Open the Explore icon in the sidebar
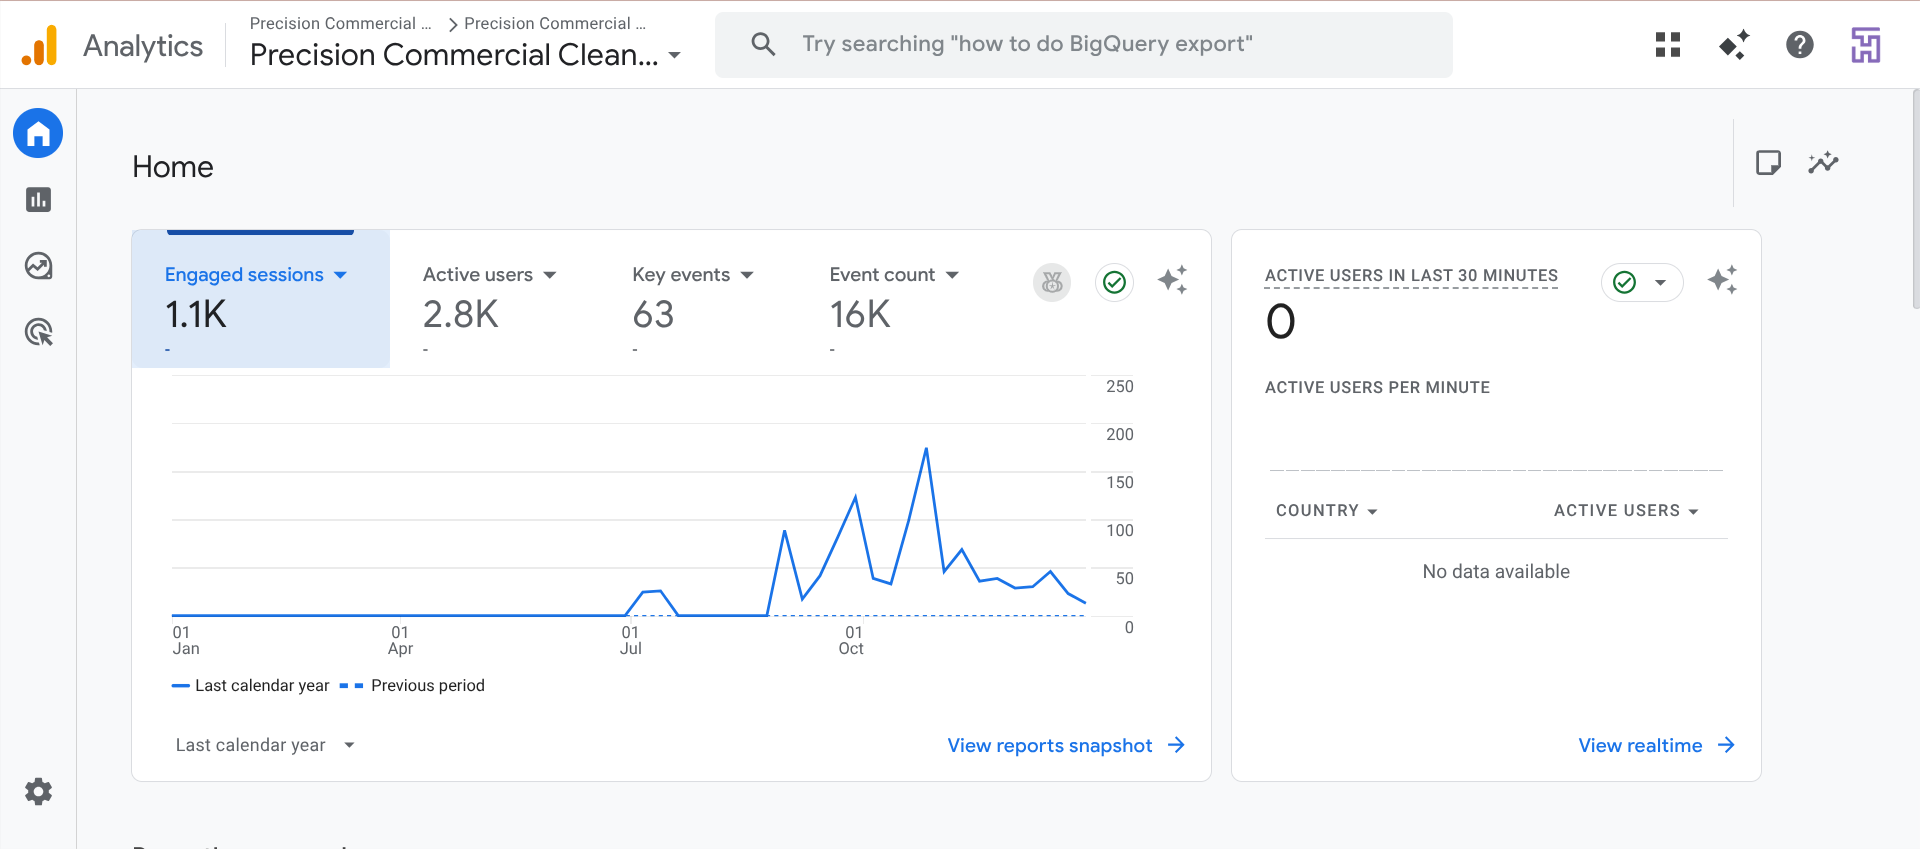Viewport: 1920px width, 849px height. tap(38, 266)
